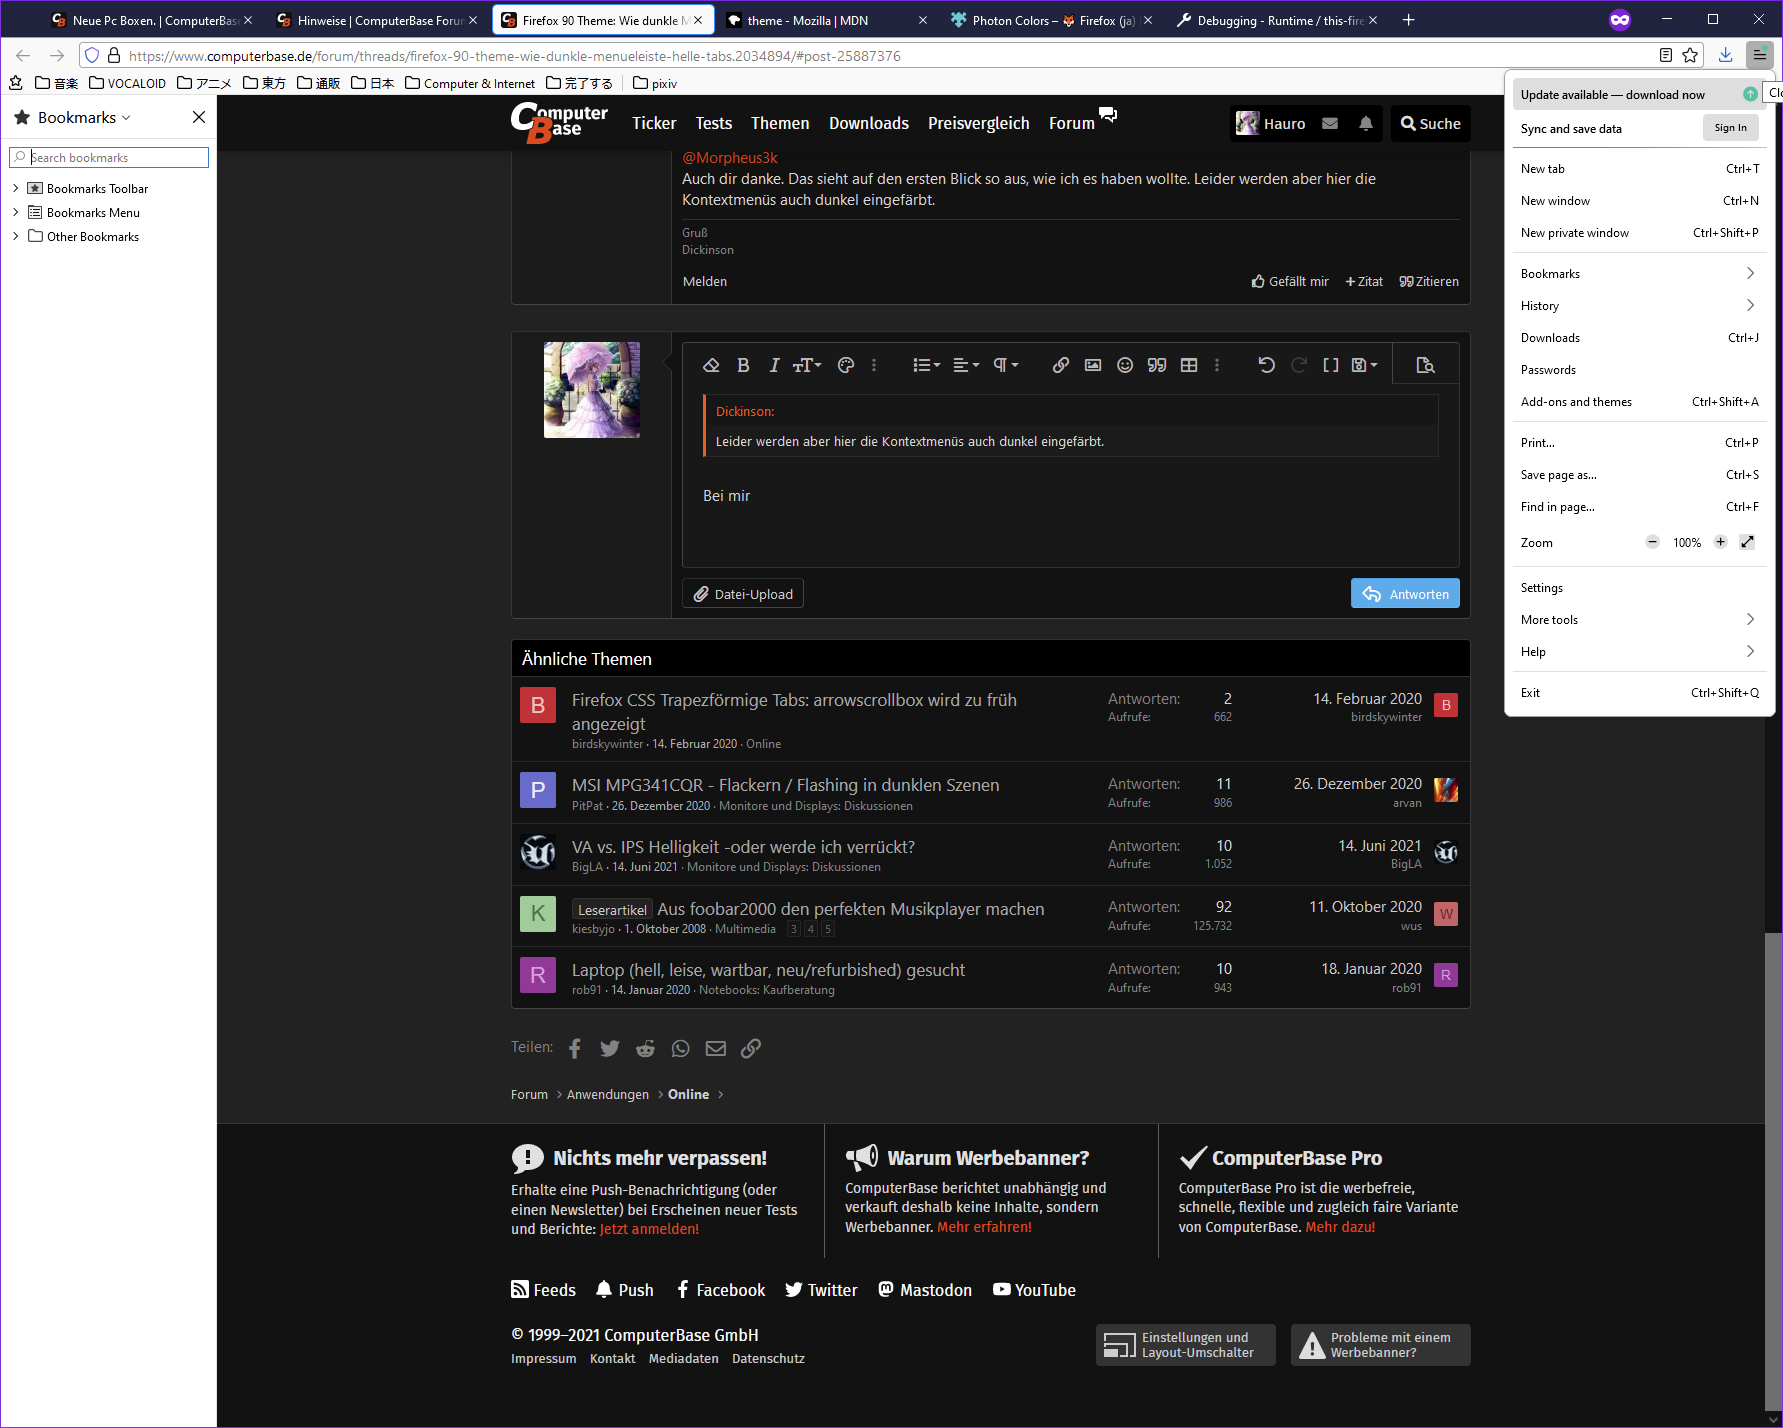The width and height of the screenshot is (1783, 1428).
Task: Open the notifications bell icon
Action: tap(1366, 123)
